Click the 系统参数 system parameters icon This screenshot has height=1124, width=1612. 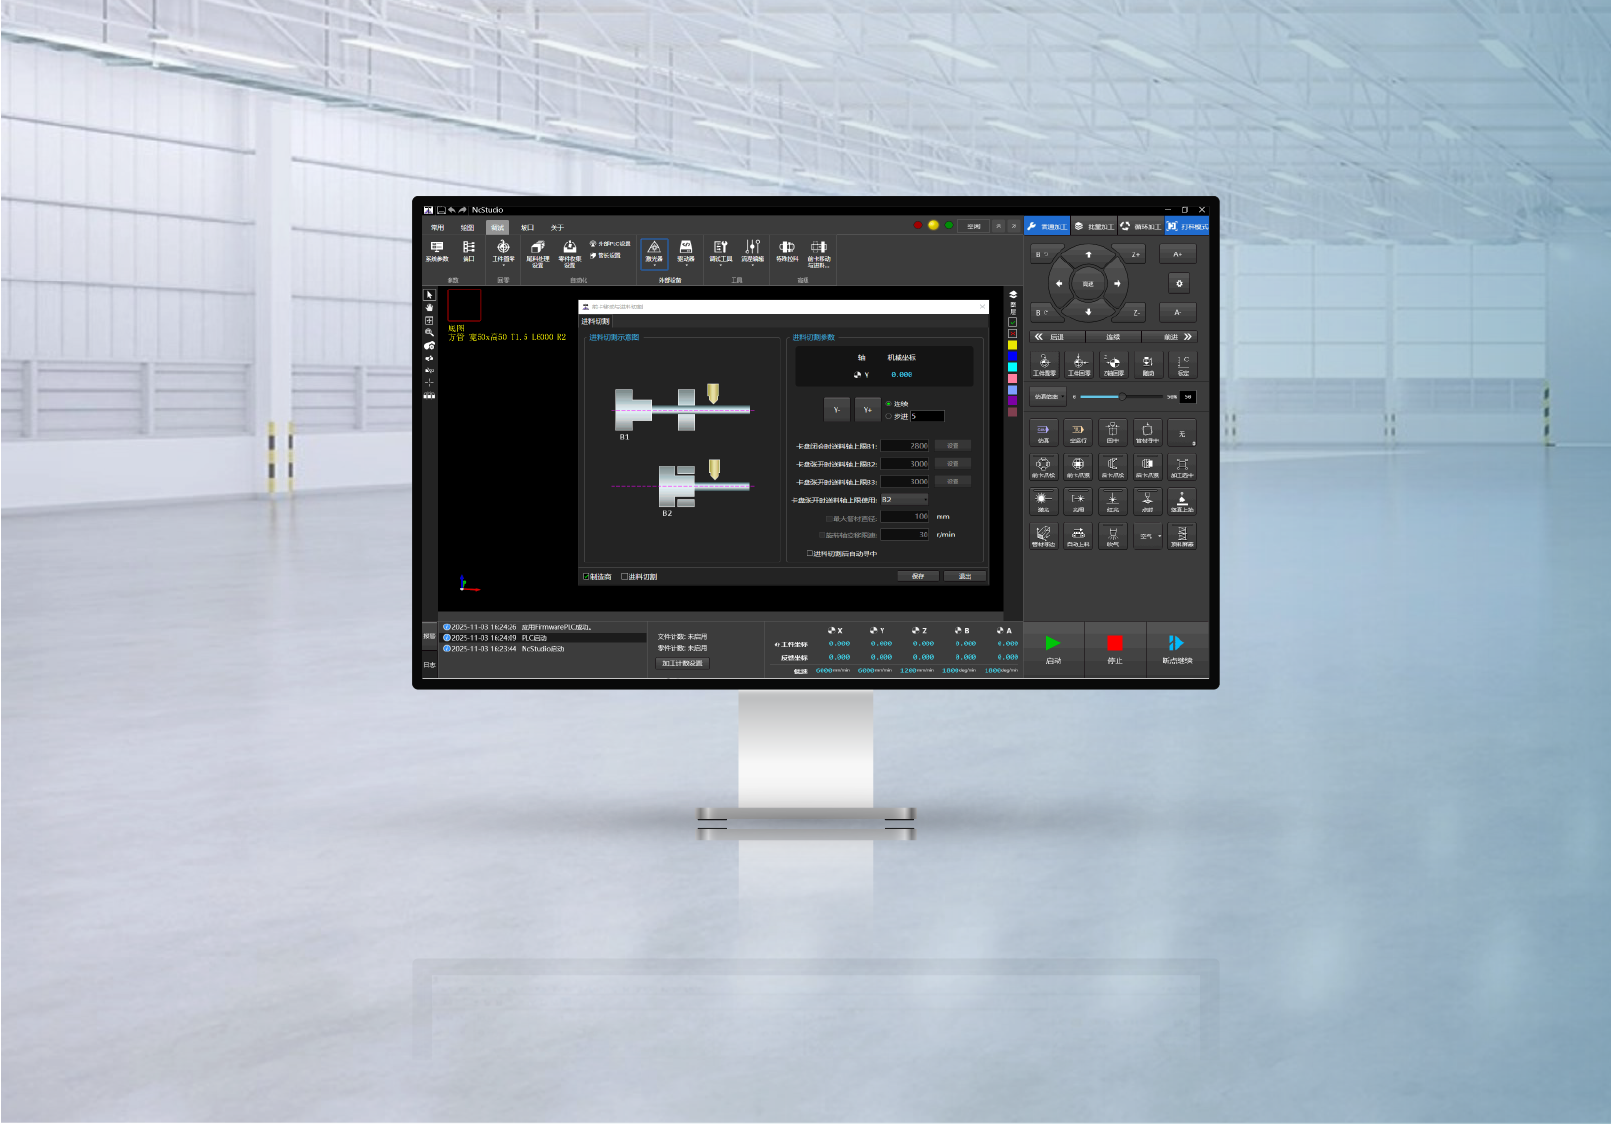(437, 251)
